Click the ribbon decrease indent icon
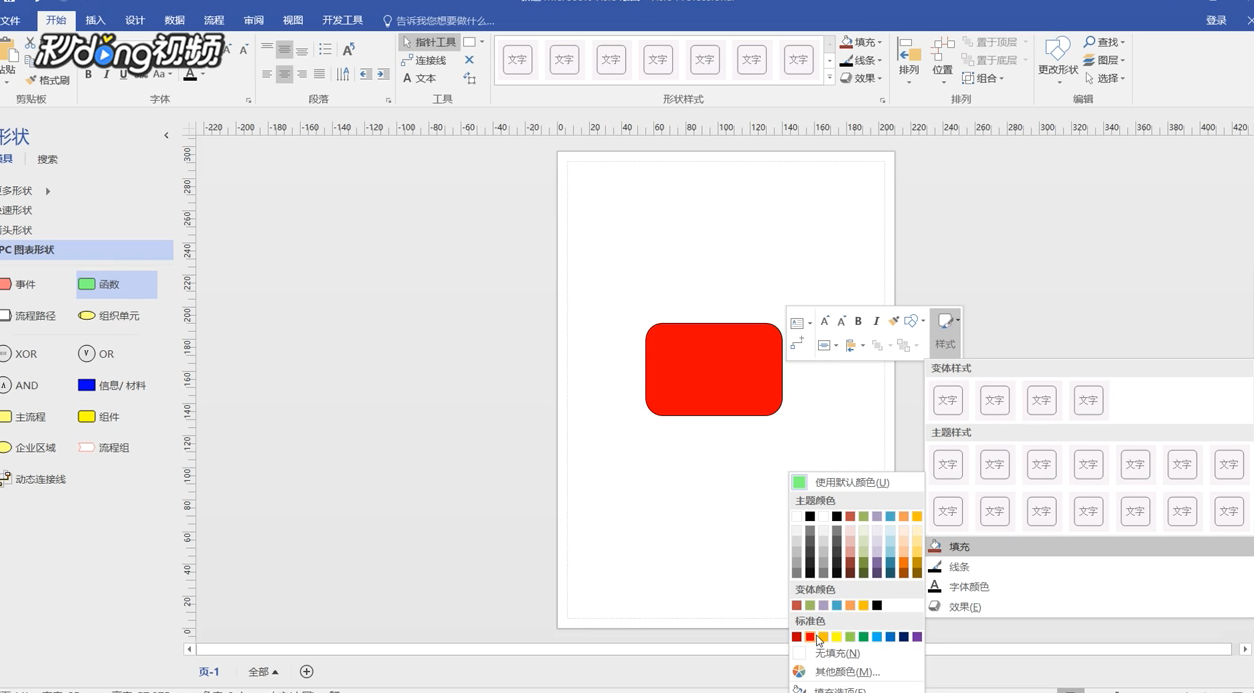Screen dimensions: 1254x693 coord(365,74)
